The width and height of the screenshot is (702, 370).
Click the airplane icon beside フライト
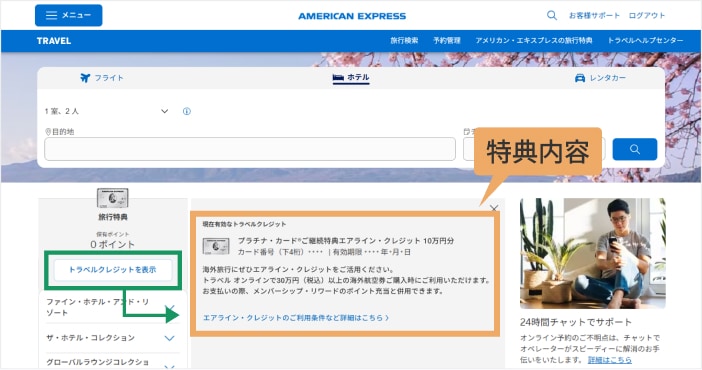coord(85,78)
